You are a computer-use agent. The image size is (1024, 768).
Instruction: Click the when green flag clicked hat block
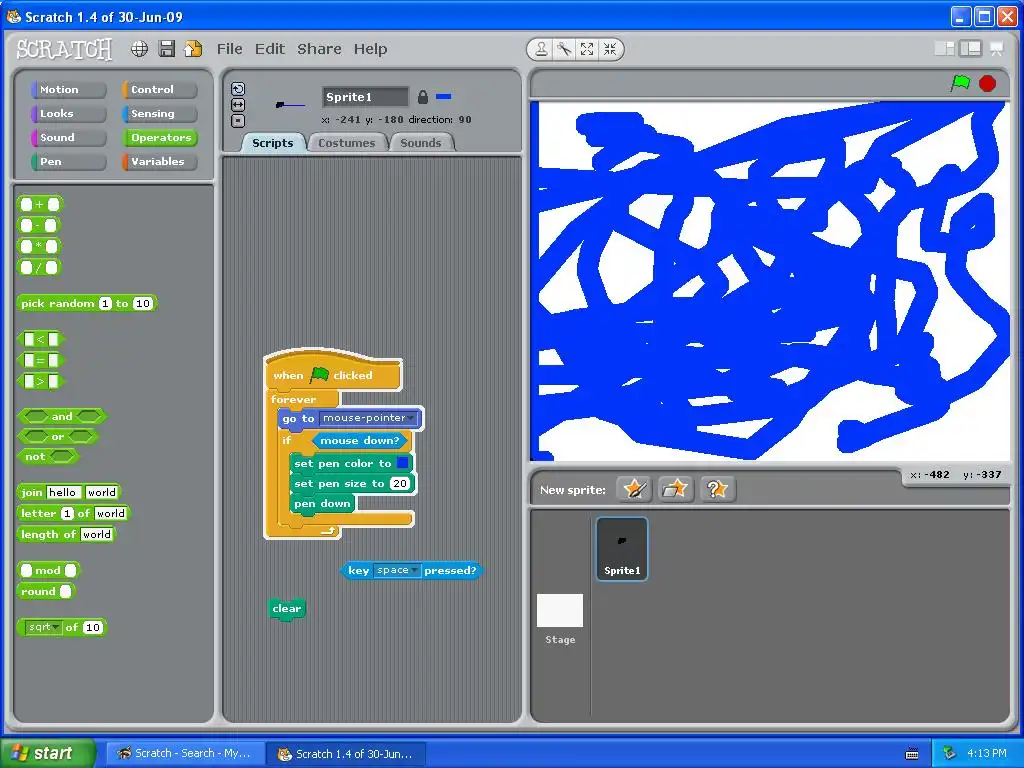click(332, 374)
